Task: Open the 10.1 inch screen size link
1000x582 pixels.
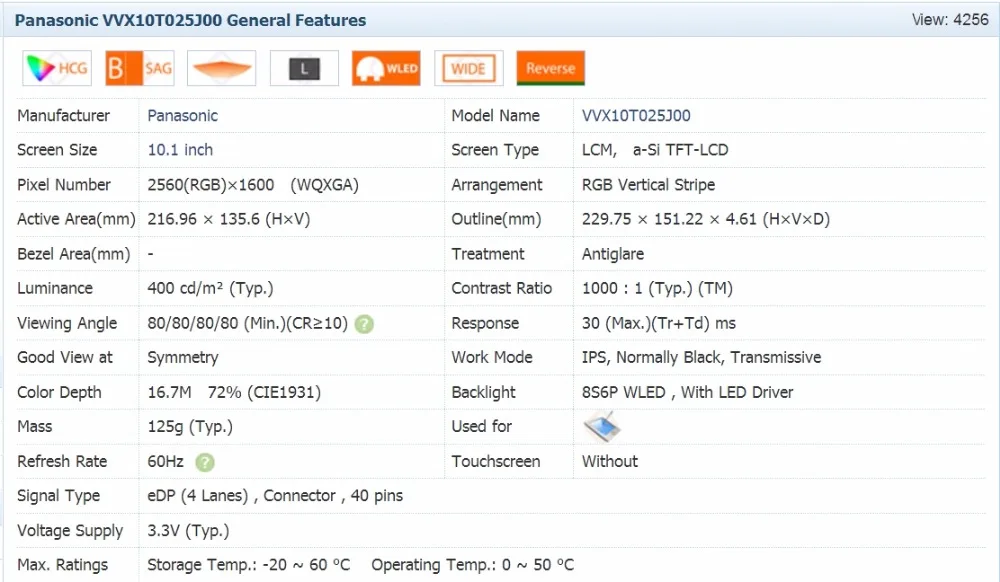Action: tap(180, 150)
